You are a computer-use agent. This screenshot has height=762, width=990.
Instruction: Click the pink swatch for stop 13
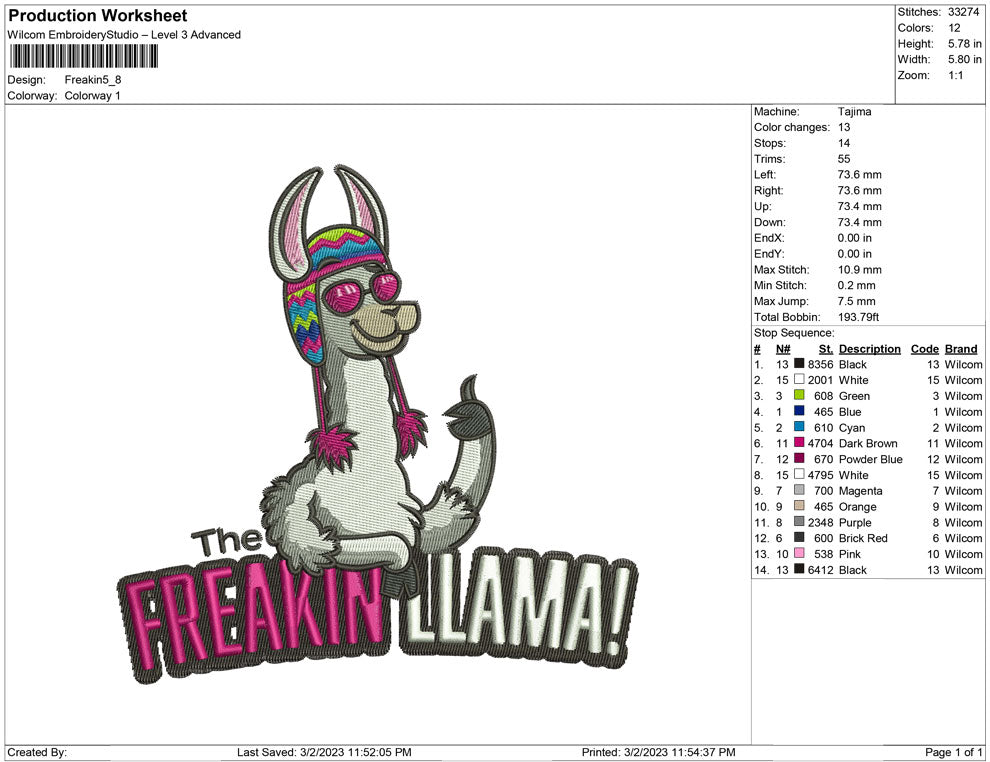point(799,553)
